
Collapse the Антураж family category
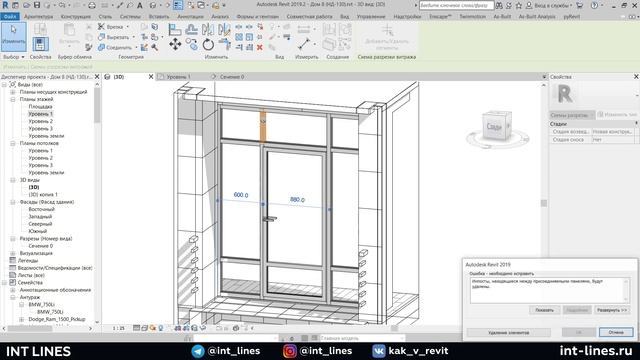[13, 297]
